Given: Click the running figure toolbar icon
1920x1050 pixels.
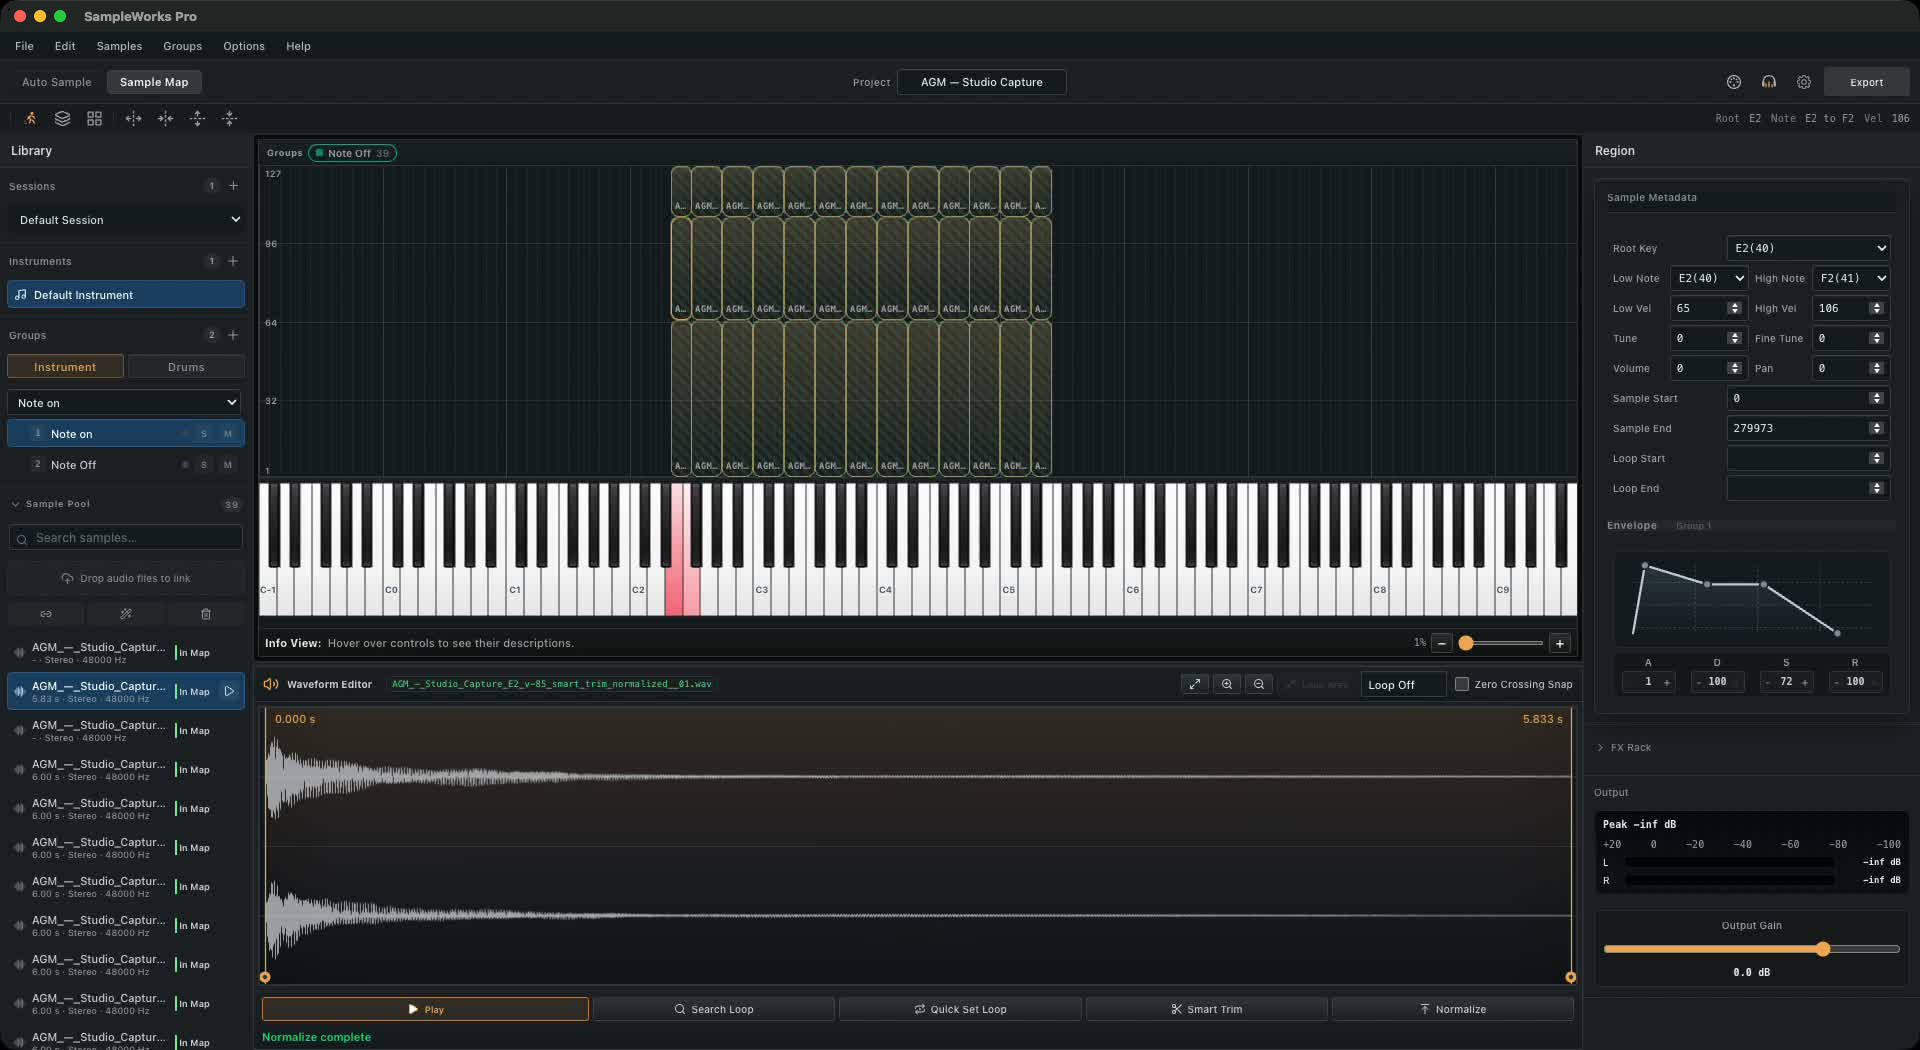Looking at the screenshot, I should [x=30, y=118].
